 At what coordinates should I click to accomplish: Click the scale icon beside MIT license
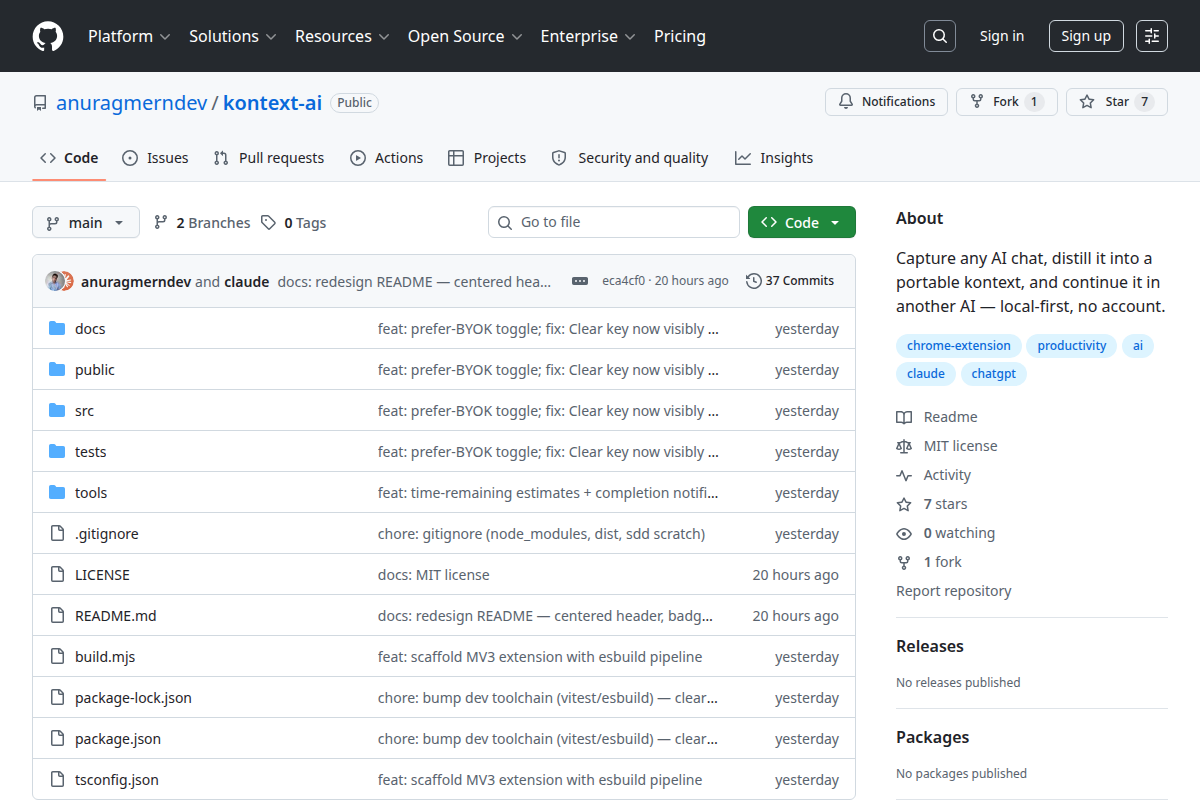pos(904,446)
